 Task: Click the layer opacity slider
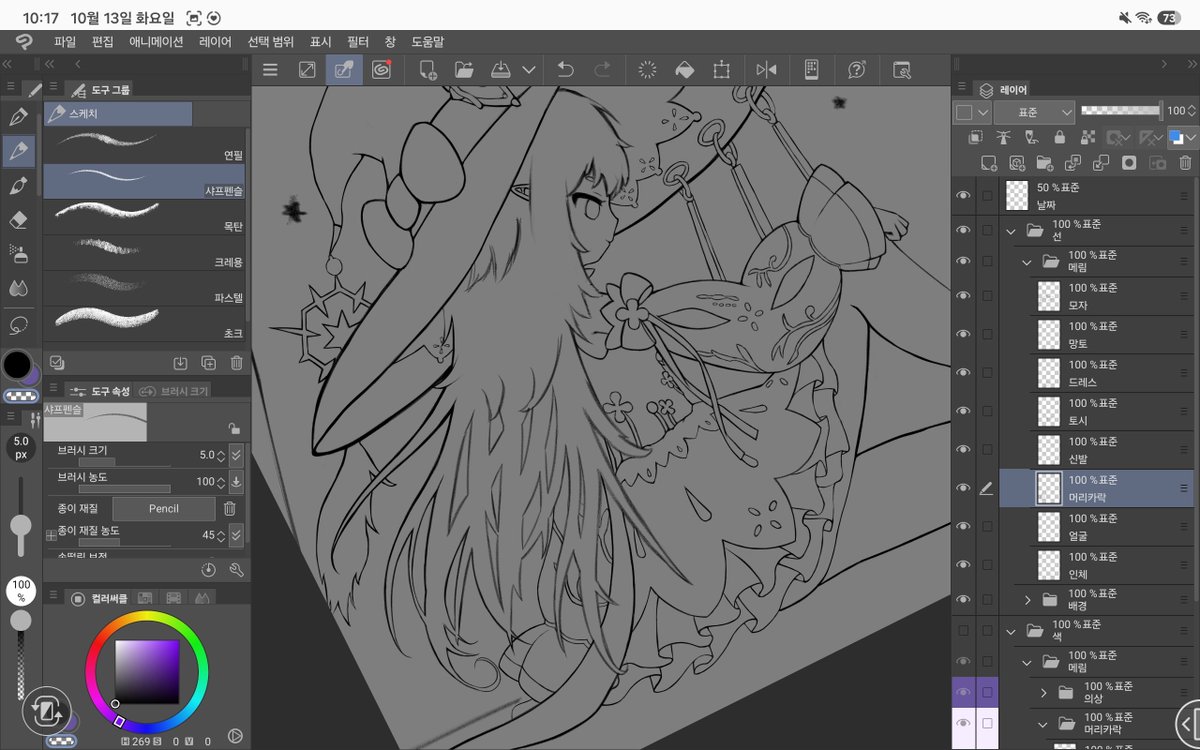tap(1120, 111)
